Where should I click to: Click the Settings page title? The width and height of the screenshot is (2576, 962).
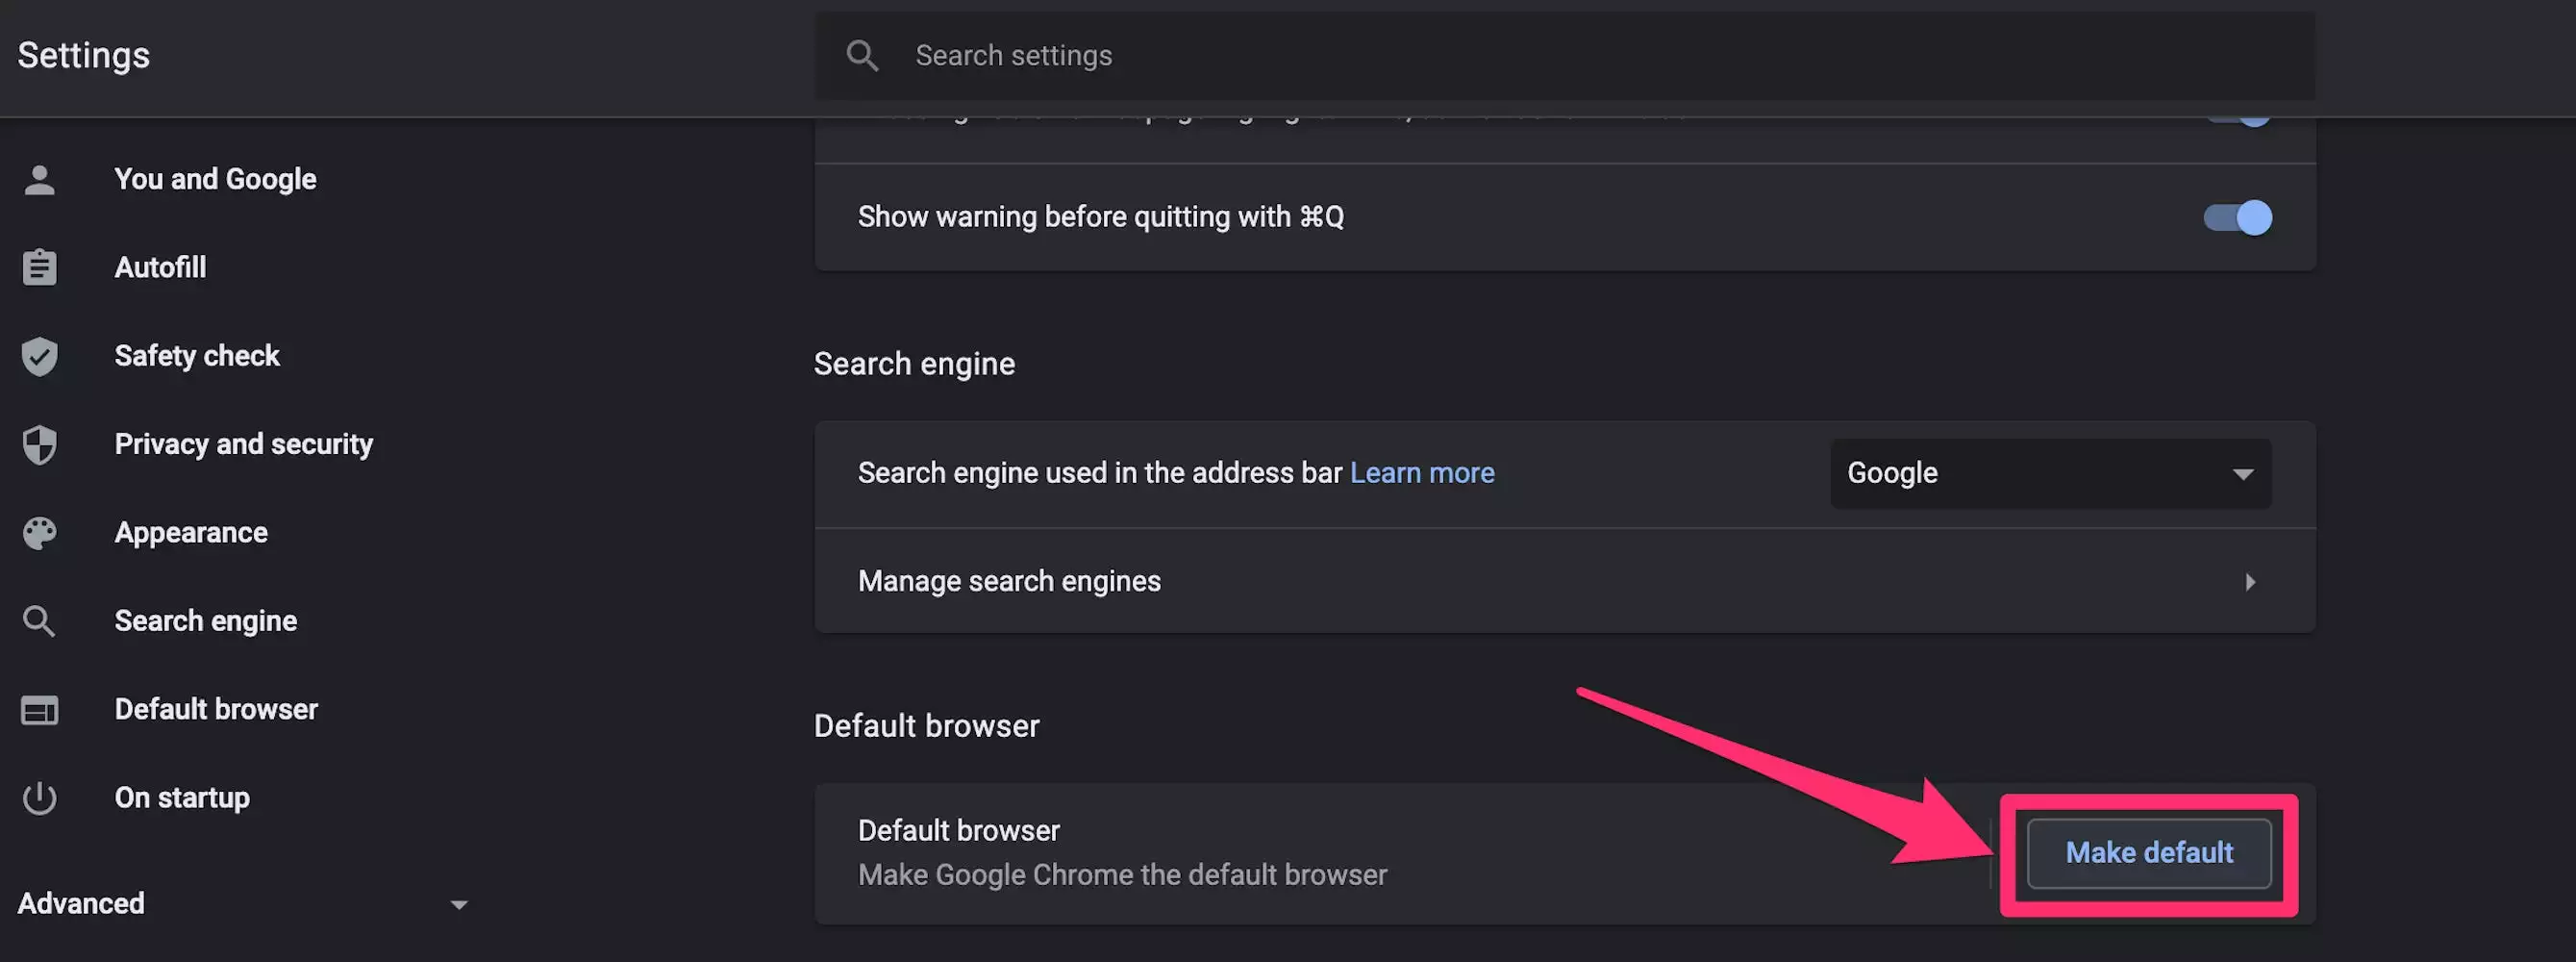(84, 55)
